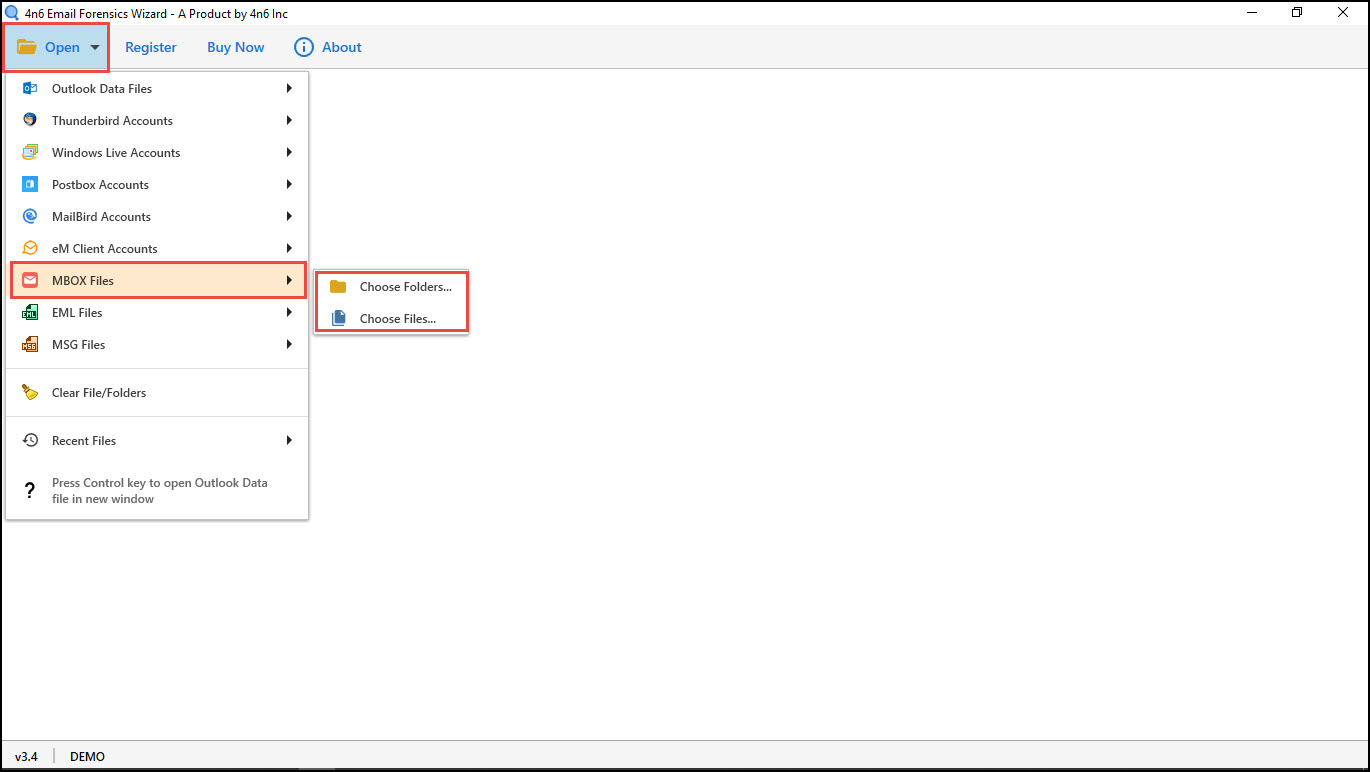Select the EML Files menu entry
Image resolution: width=1370 pixels, height=772 pixels.
click(x=157, y=312)
